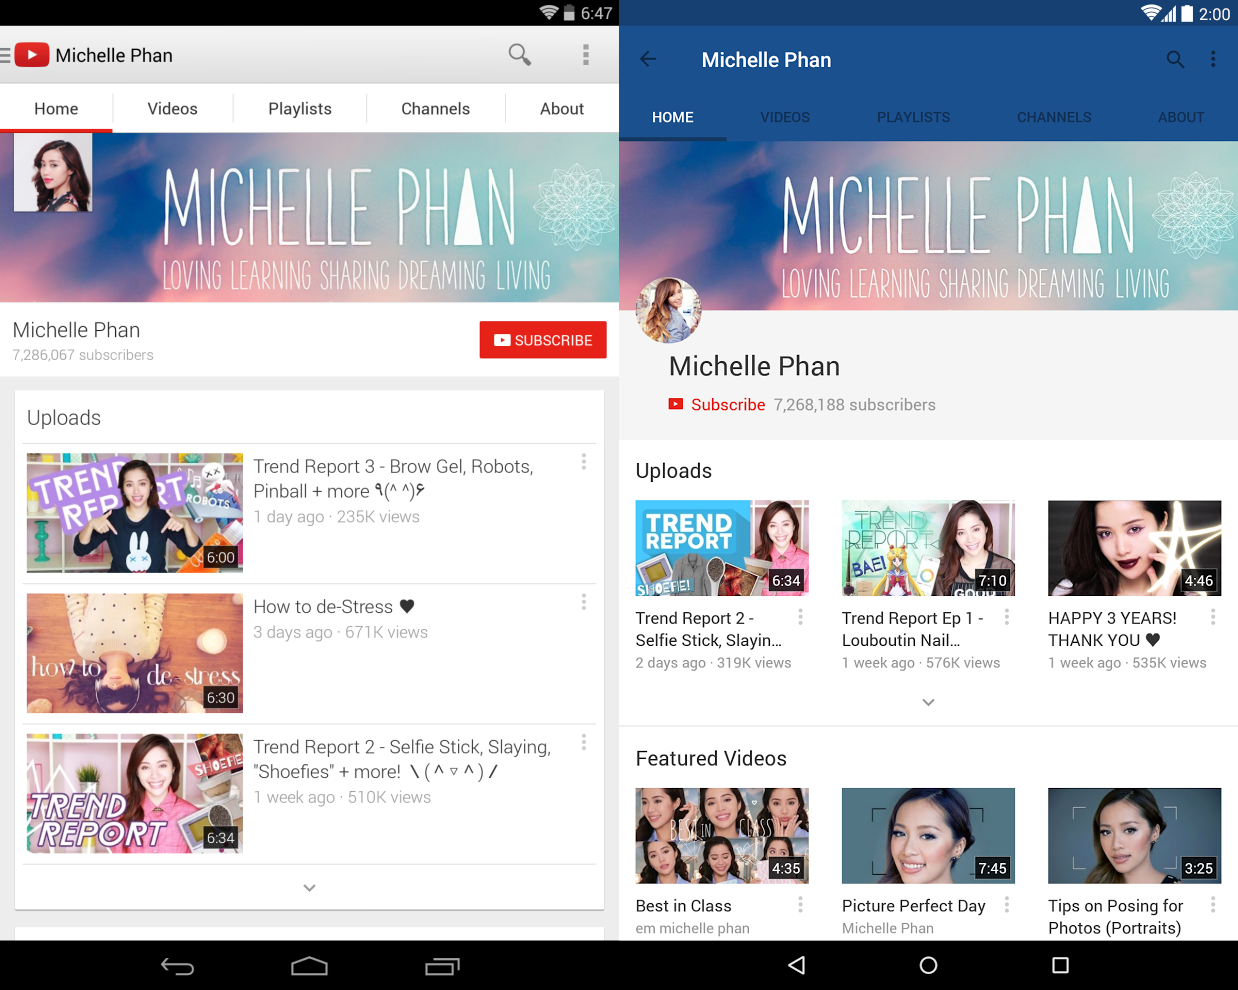
Task: Tap the square recent apps button
Action: 1061,965
